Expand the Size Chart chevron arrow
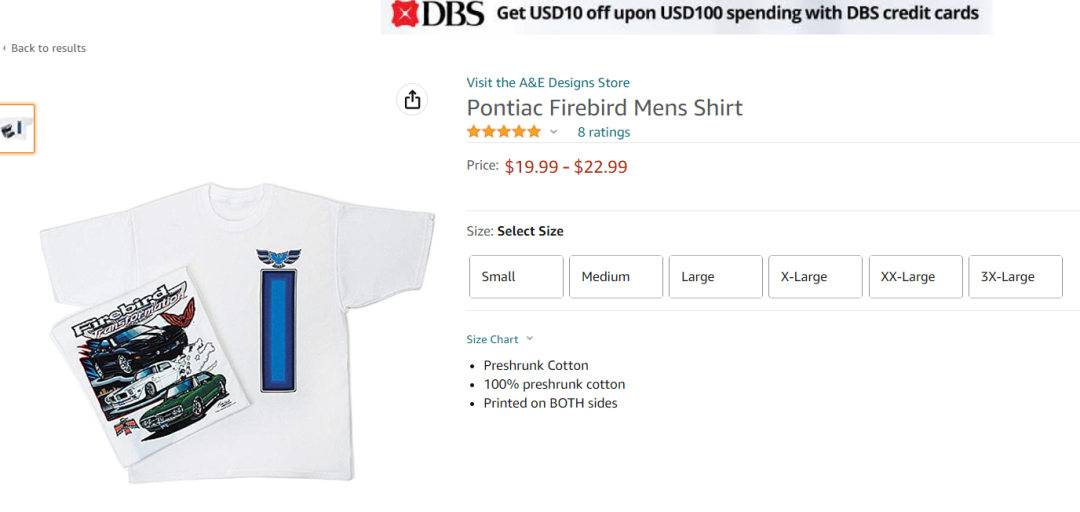The height and width of the screenshot is (512, 1080). tap(530, 339)
